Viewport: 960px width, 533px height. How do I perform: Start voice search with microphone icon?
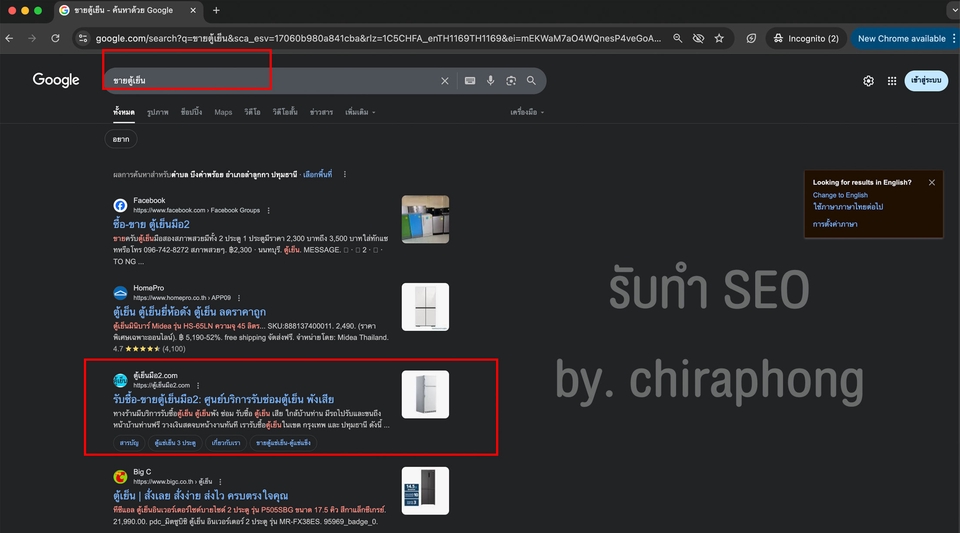point(490,81)
